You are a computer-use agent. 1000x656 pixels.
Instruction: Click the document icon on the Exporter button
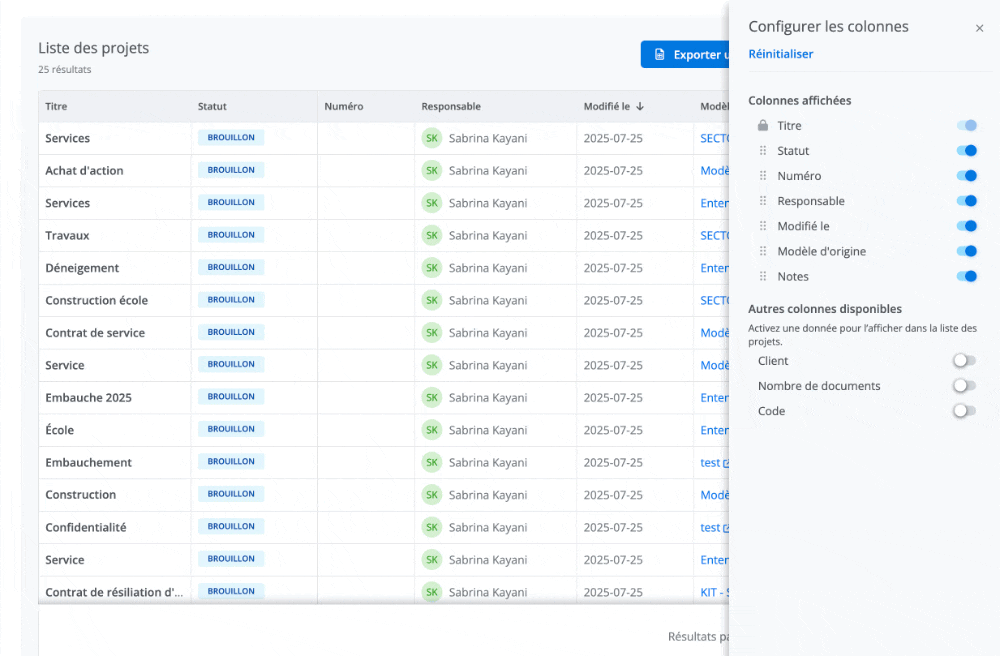tap(657, 54)
